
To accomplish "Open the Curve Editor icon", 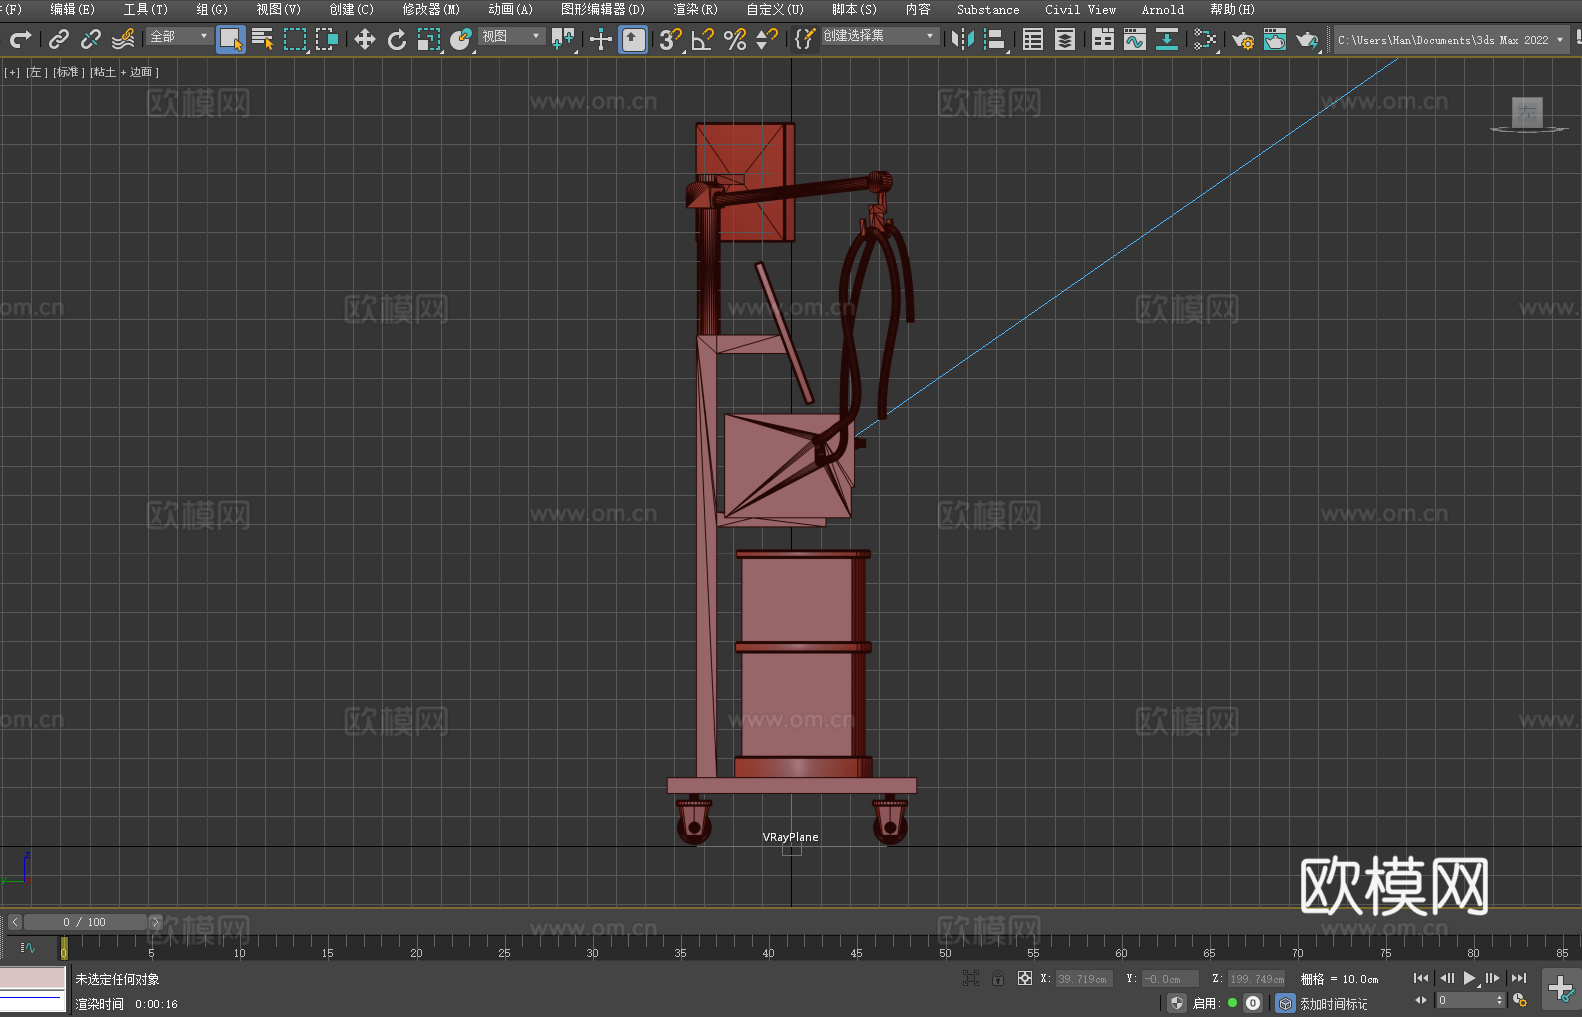I will click(1134, 39).
